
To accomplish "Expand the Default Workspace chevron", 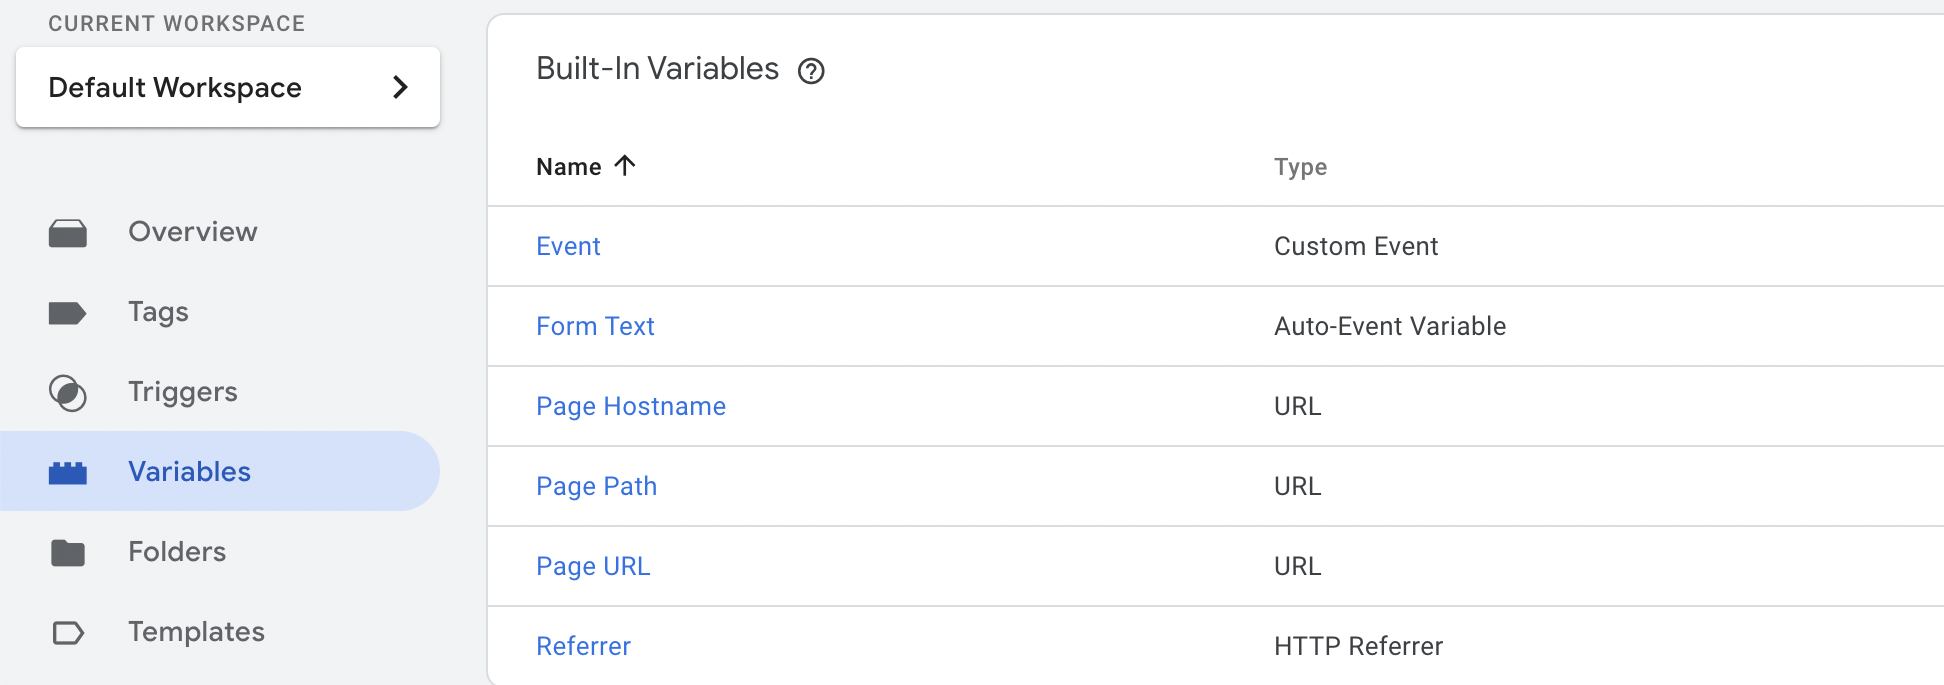I will click(400, 87).
